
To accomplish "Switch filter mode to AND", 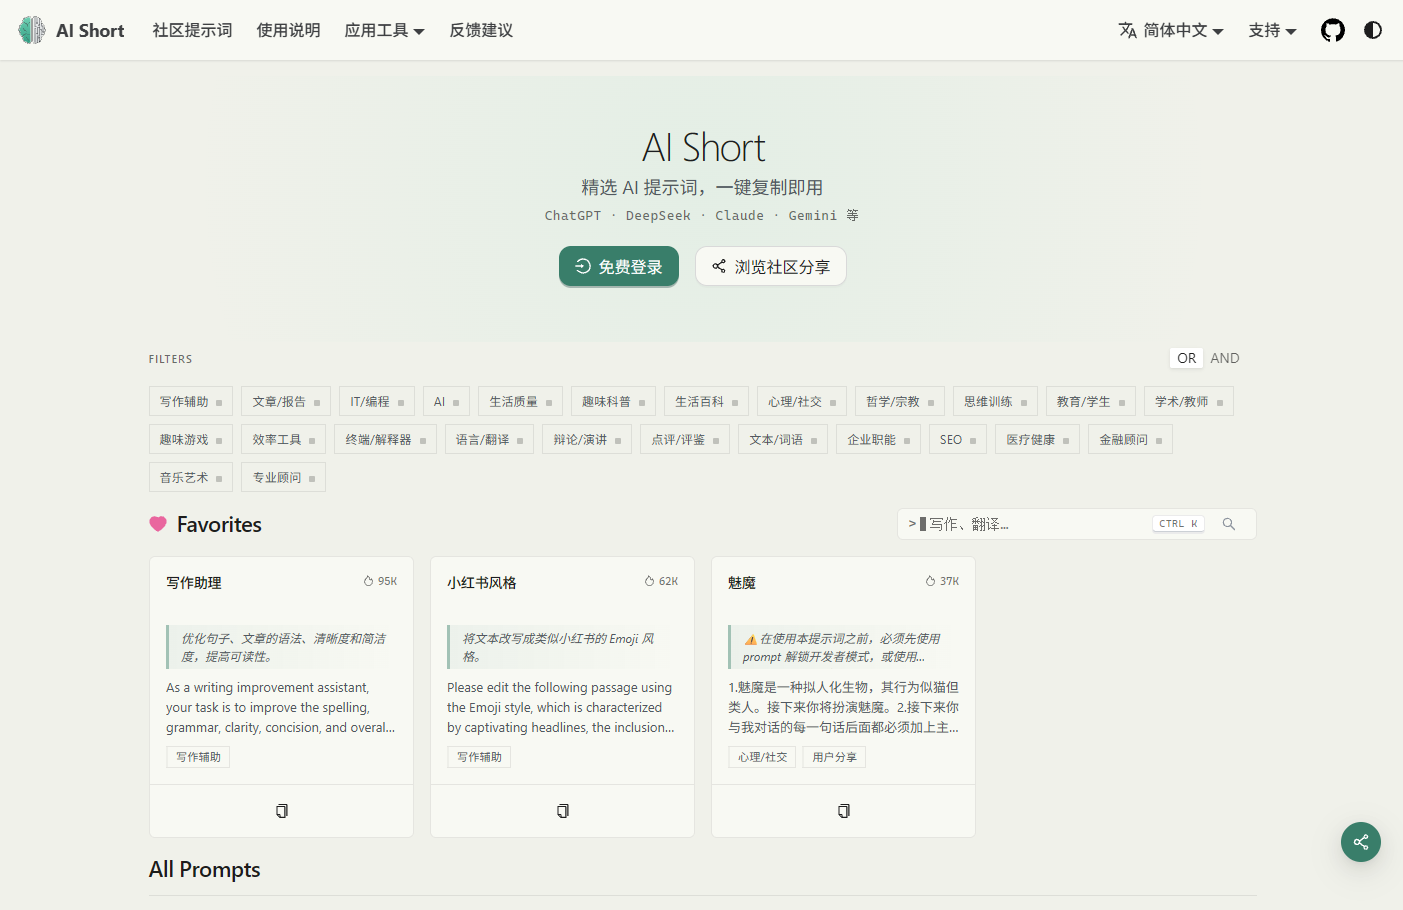I will [x=1225, y=358].
